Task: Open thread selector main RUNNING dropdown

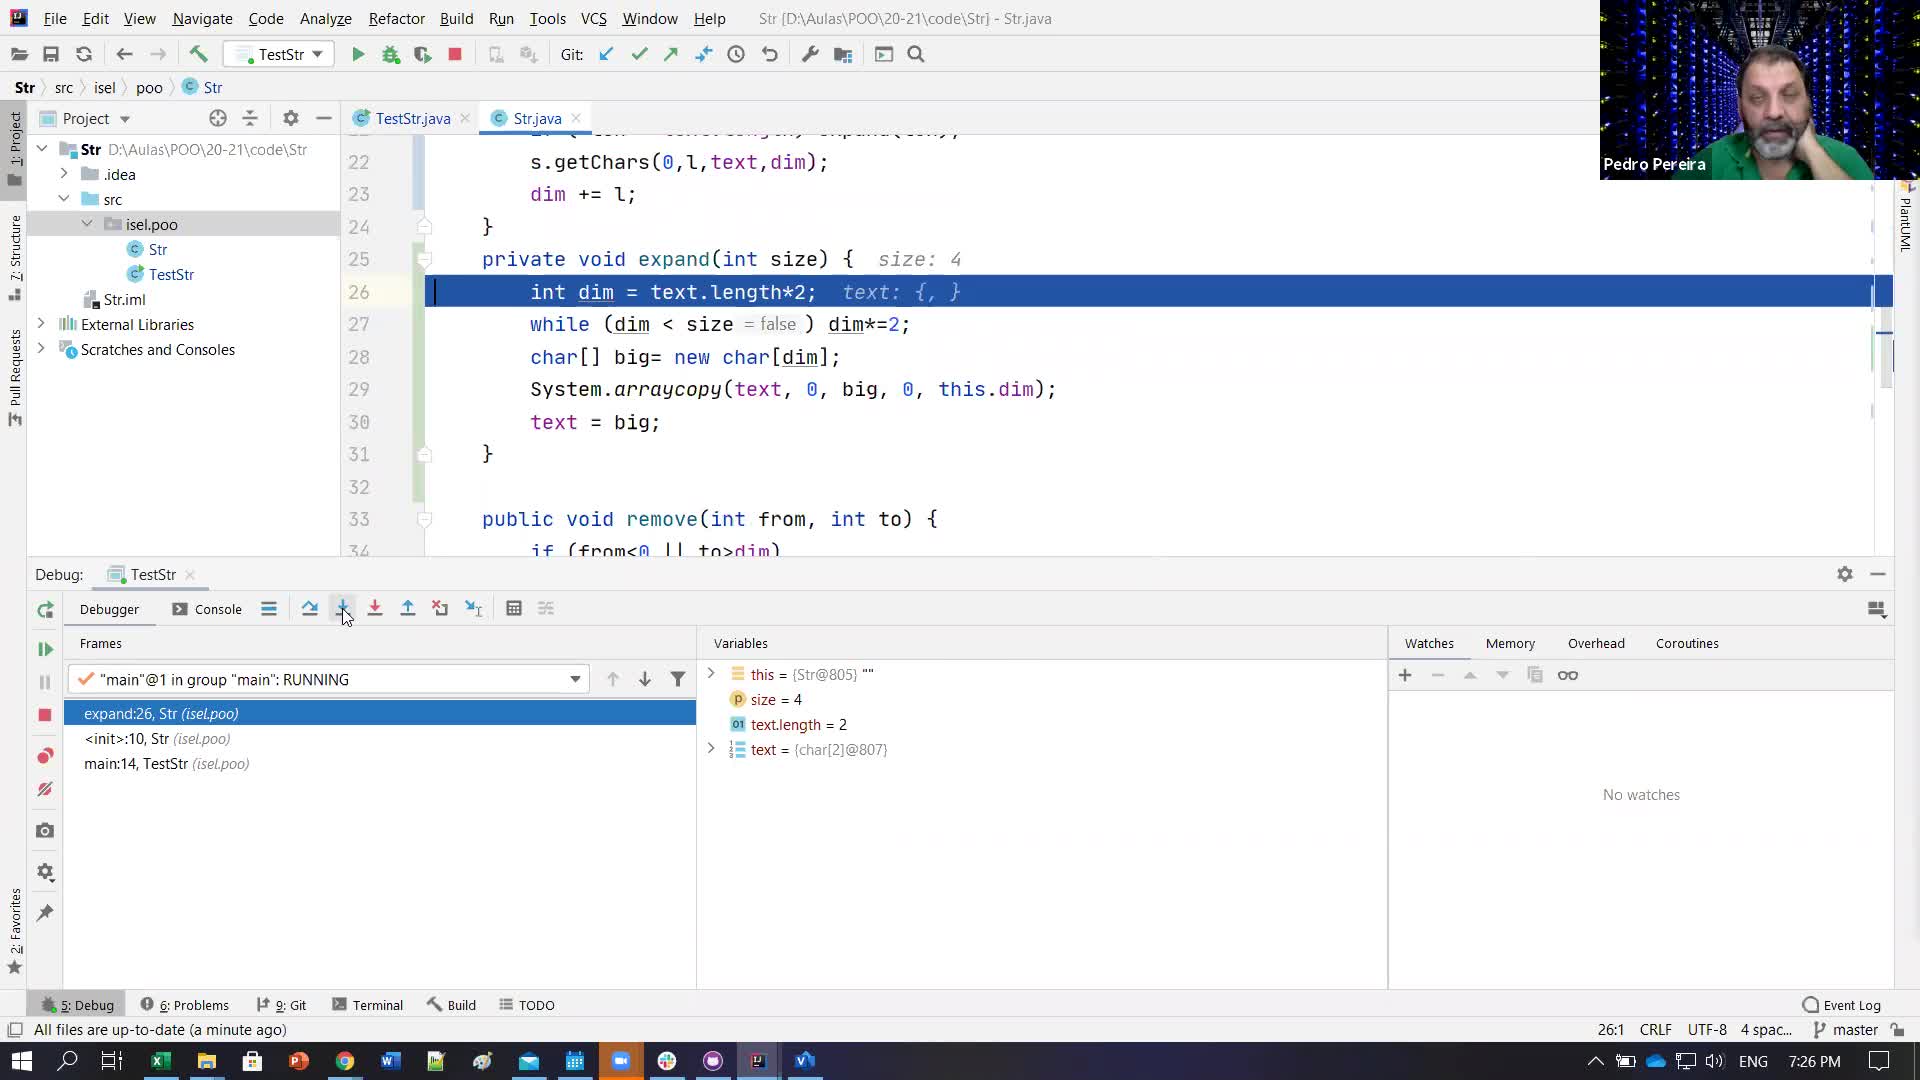Action: 329,679
